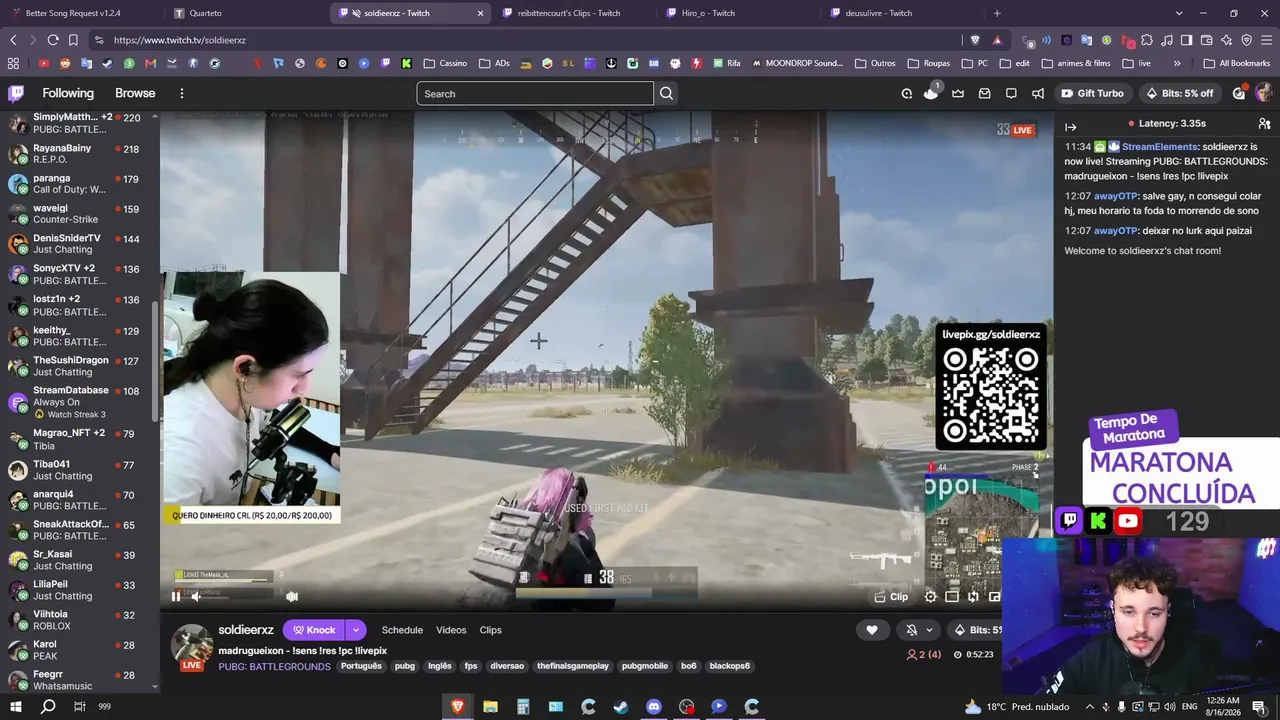1280x720 pixels.
Task: Go to the Twitch home logo
Action: click(16, 93)
